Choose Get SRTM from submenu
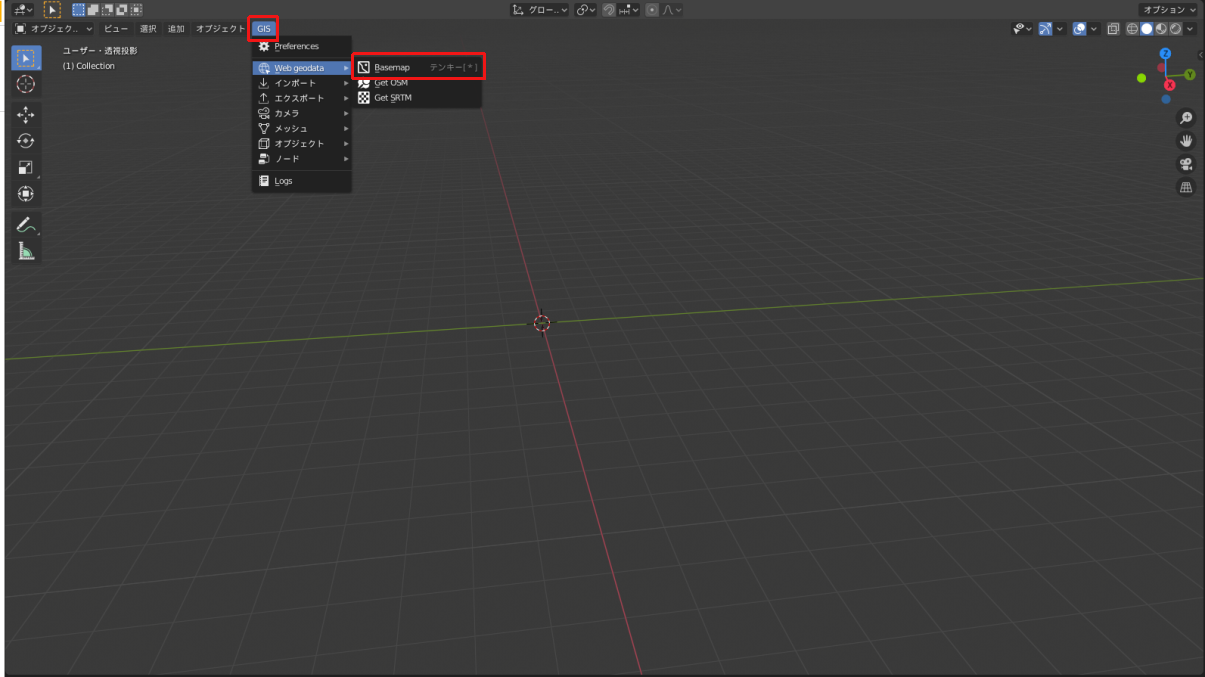 point(418,98)
